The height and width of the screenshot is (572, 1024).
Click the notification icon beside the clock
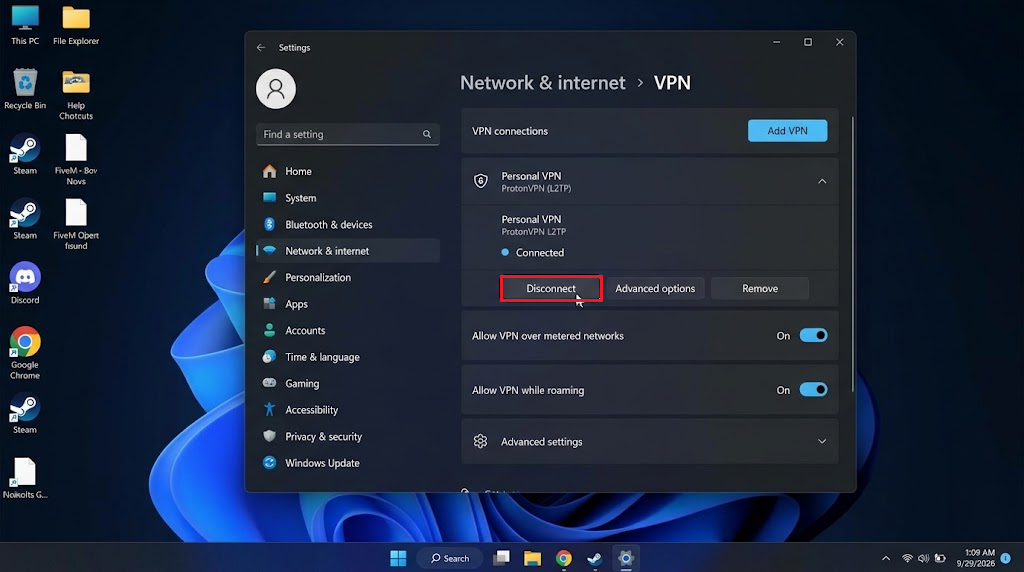(1006, 558)
